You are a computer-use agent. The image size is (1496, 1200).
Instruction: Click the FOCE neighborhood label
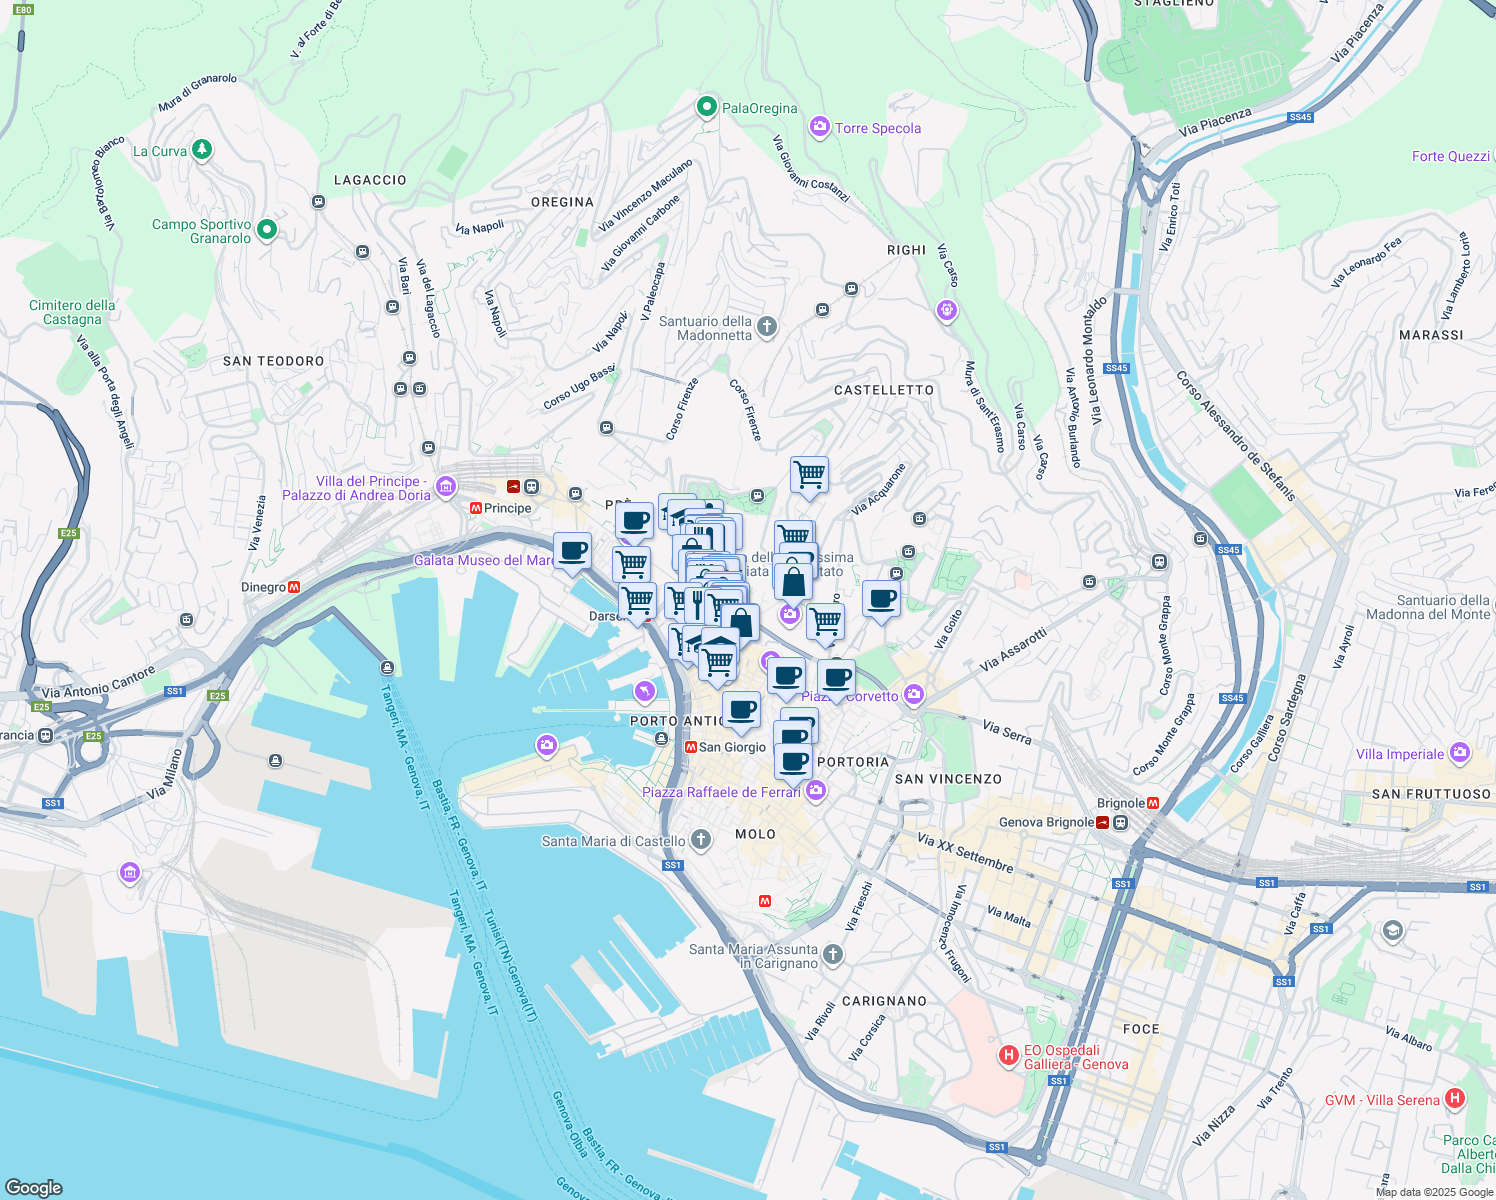tap(1141, 1029)
